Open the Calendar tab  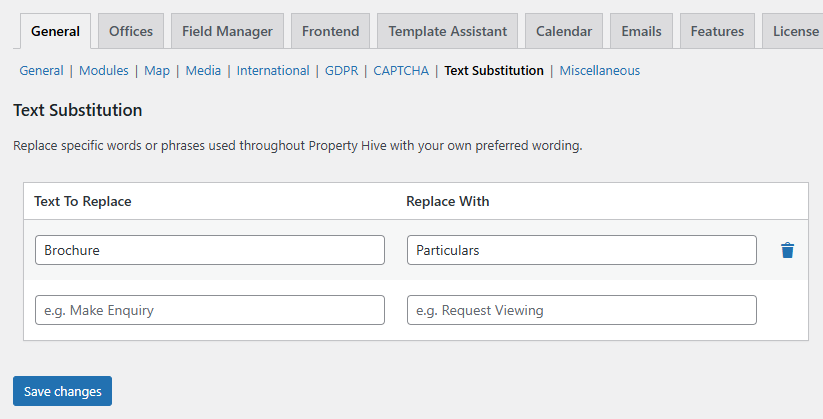pos(564,31)
